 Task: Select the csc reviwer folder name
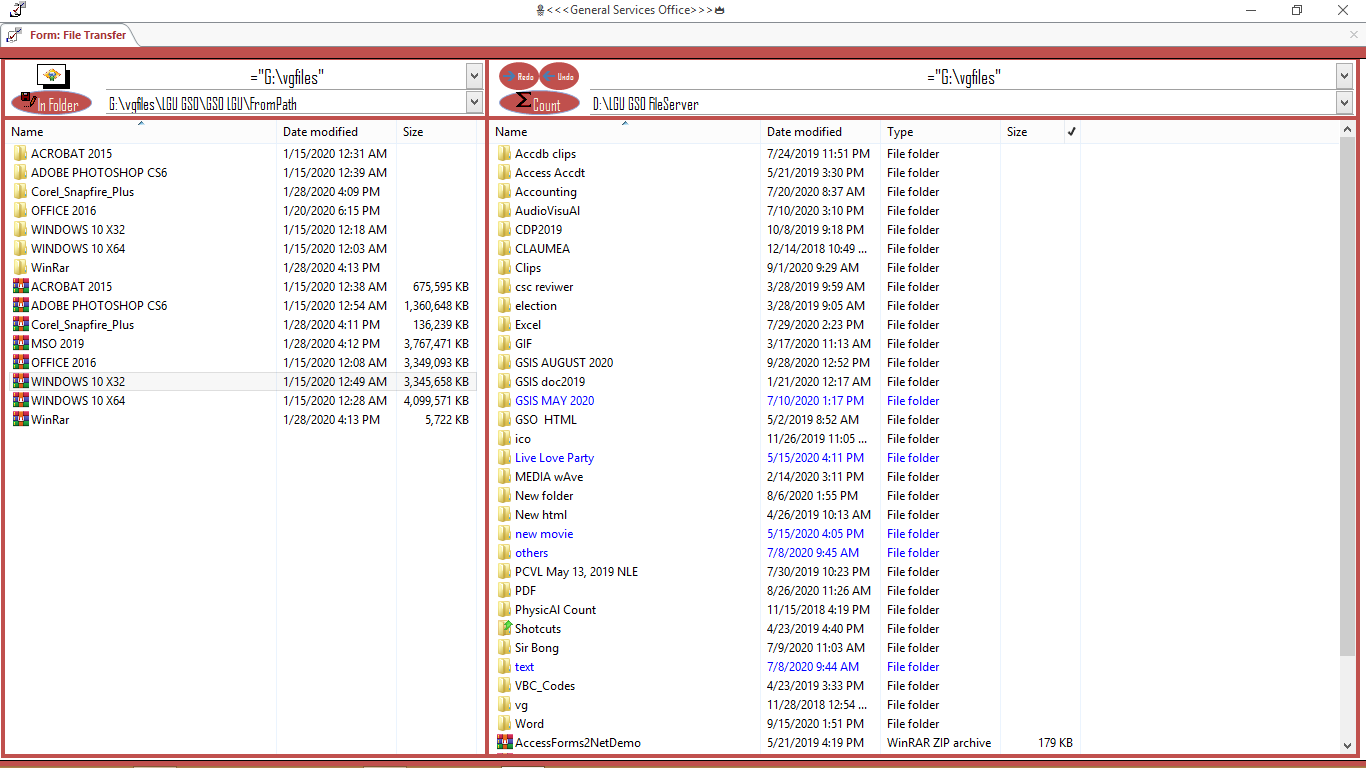tap(544, 287)
